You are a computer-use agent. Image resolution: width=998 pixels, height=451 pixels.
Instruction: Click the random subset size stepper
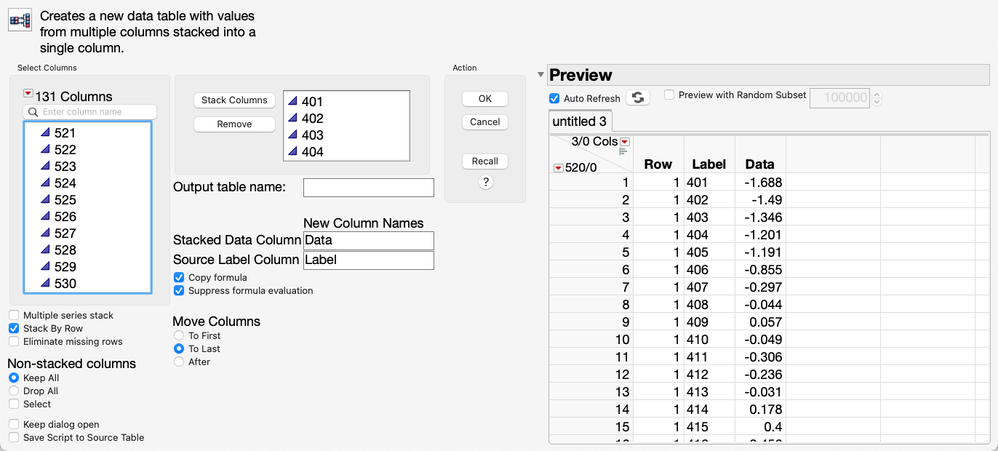click(876, 97)
